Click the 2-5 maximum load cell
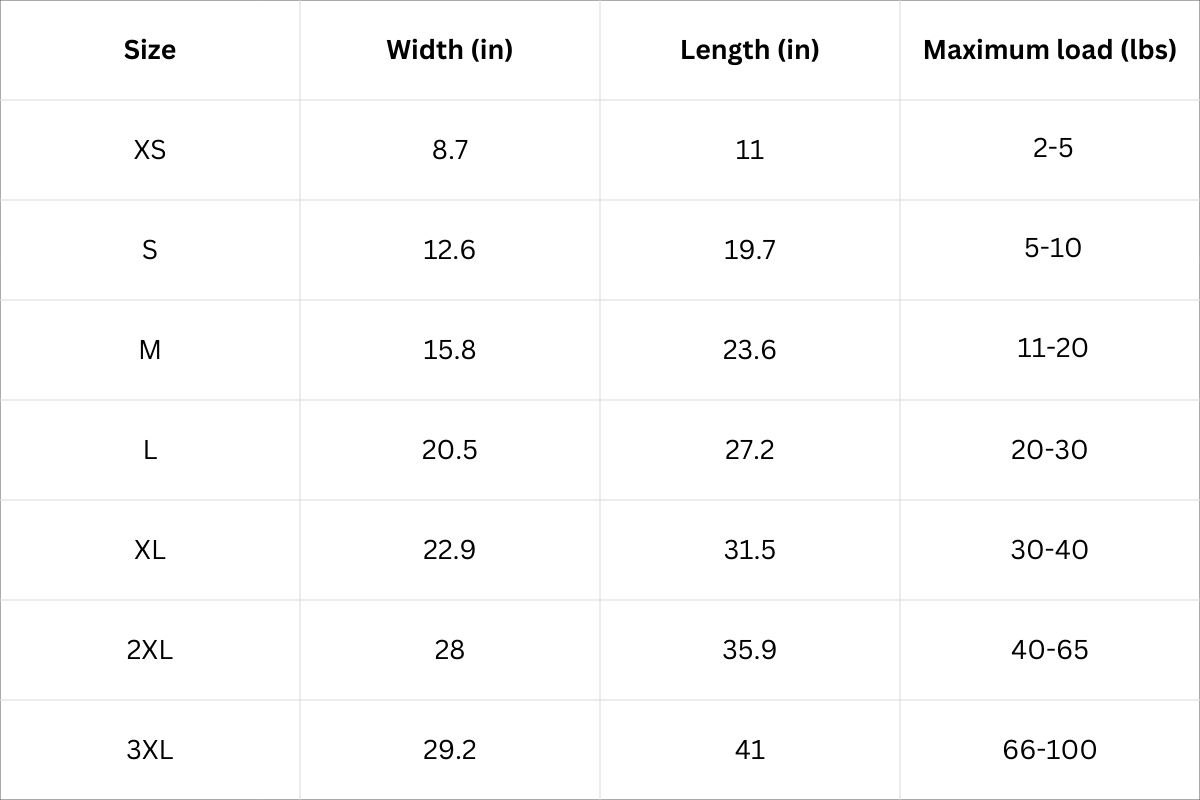The width and height of the screenshot is (1200, 800). 1053,148
